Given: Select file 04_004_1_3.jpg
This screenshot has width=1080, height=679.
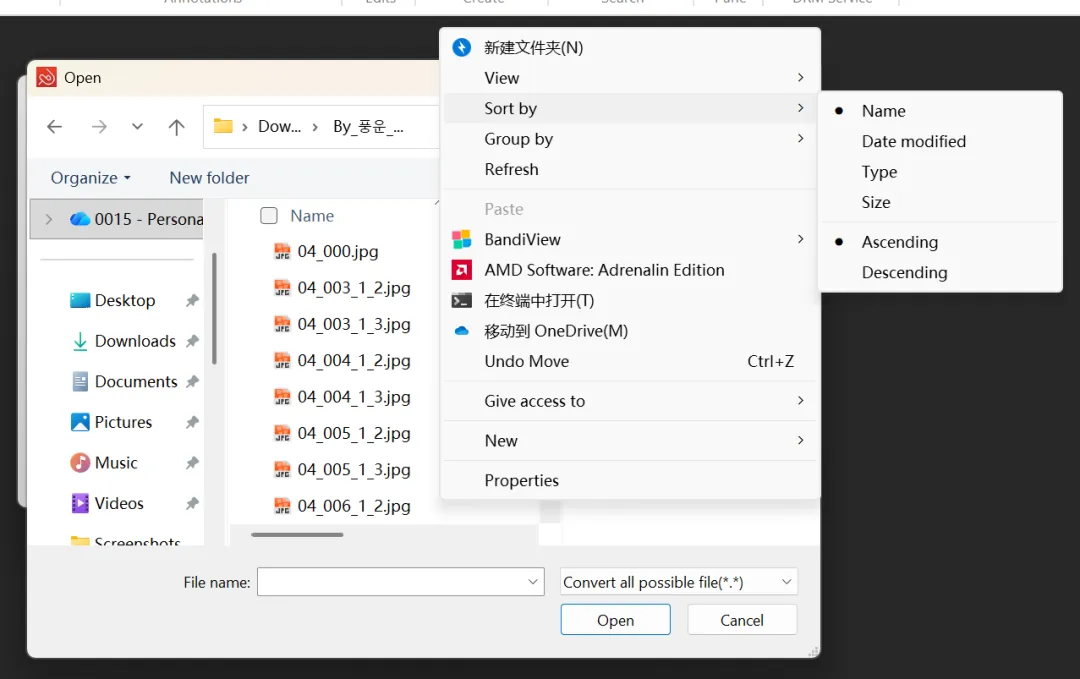Looking at the screenshot, I should [342, 397].
